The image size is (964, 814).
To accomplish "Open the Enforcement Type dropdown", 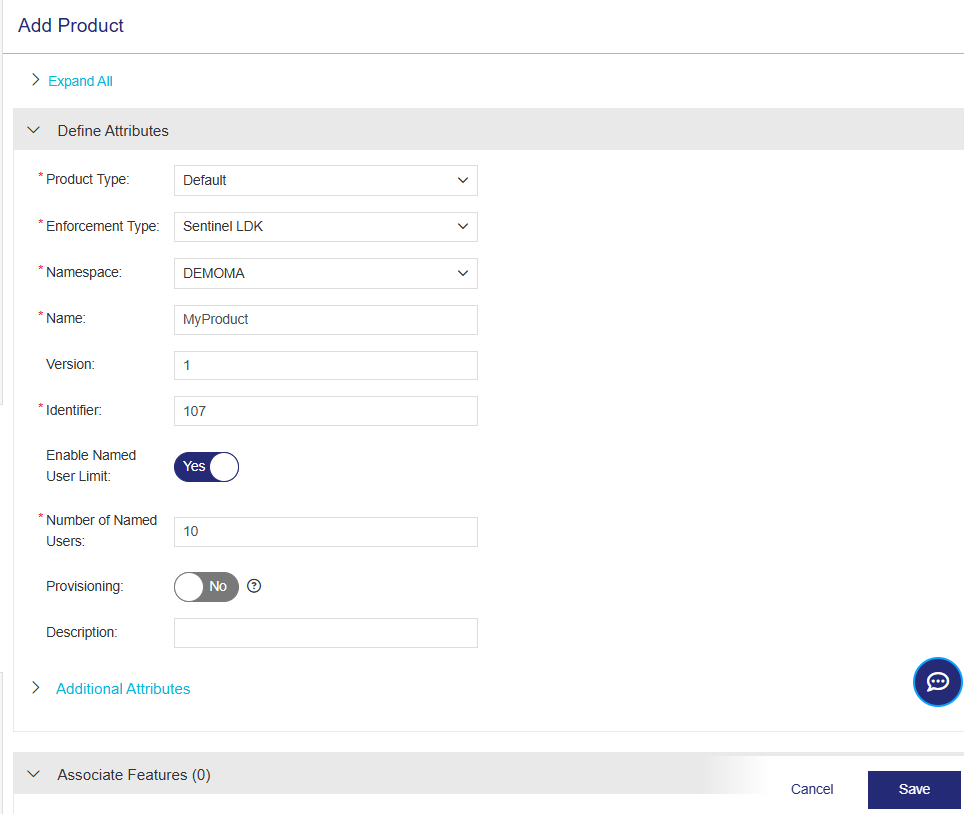I will (325, 227).
